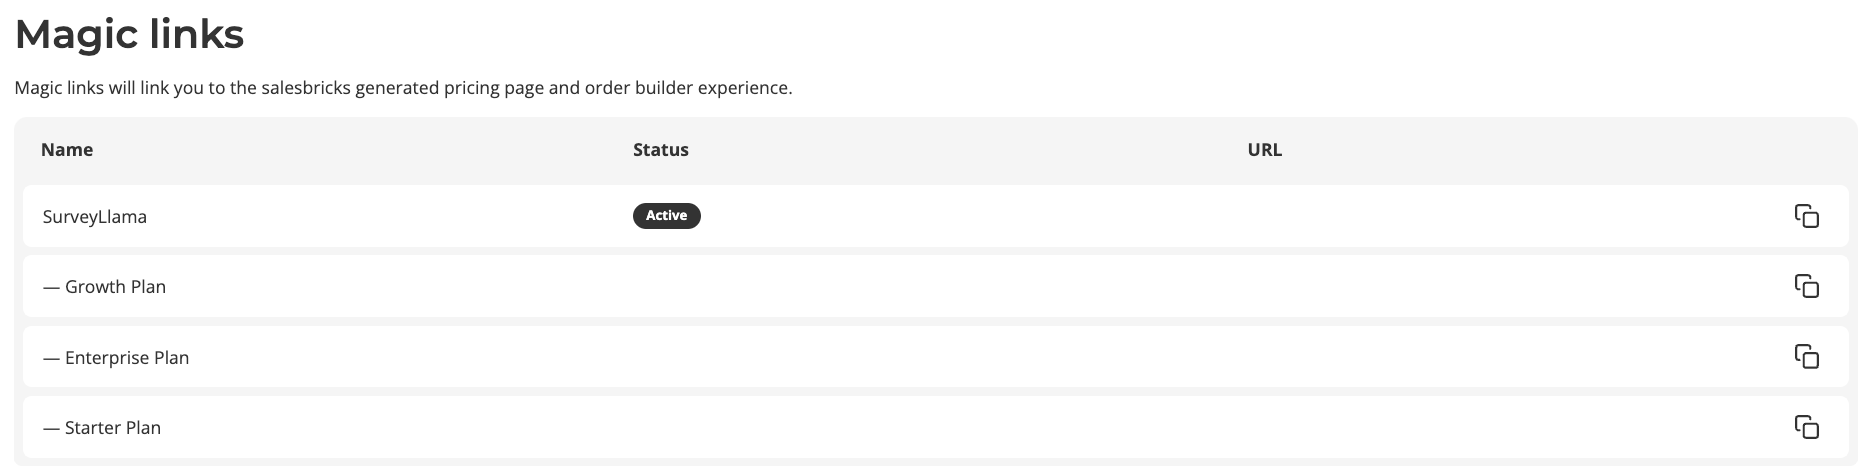Copy the Growth Plan magic link
Screen dimensions: 1874x473
[x=1806, y=286]
